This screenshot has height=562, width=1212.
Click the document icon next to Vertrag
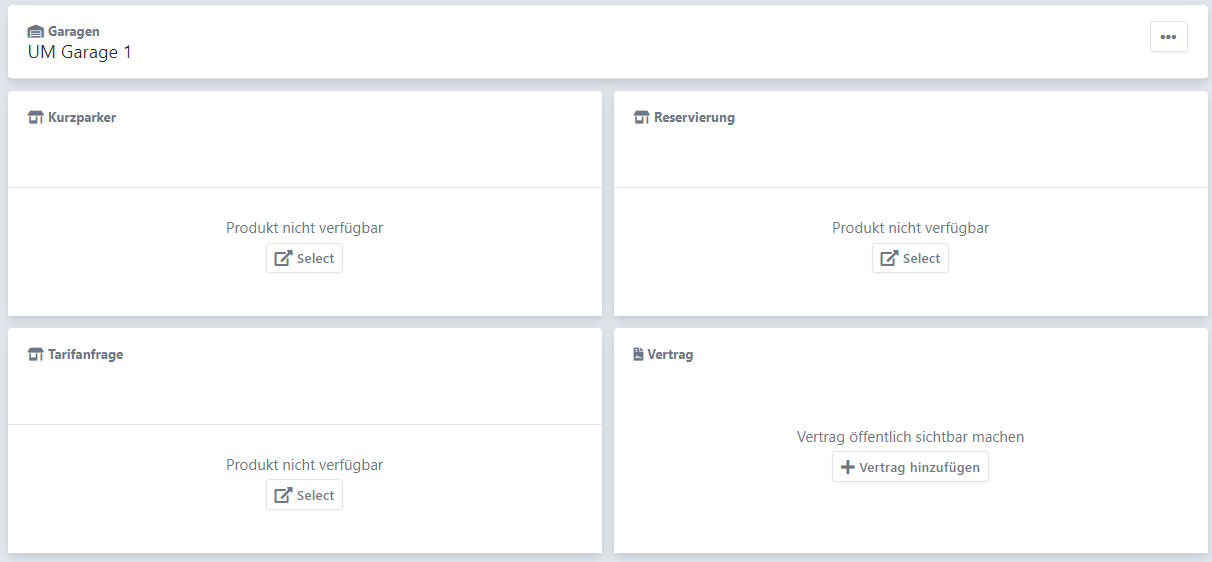click(x=639, y=355)
